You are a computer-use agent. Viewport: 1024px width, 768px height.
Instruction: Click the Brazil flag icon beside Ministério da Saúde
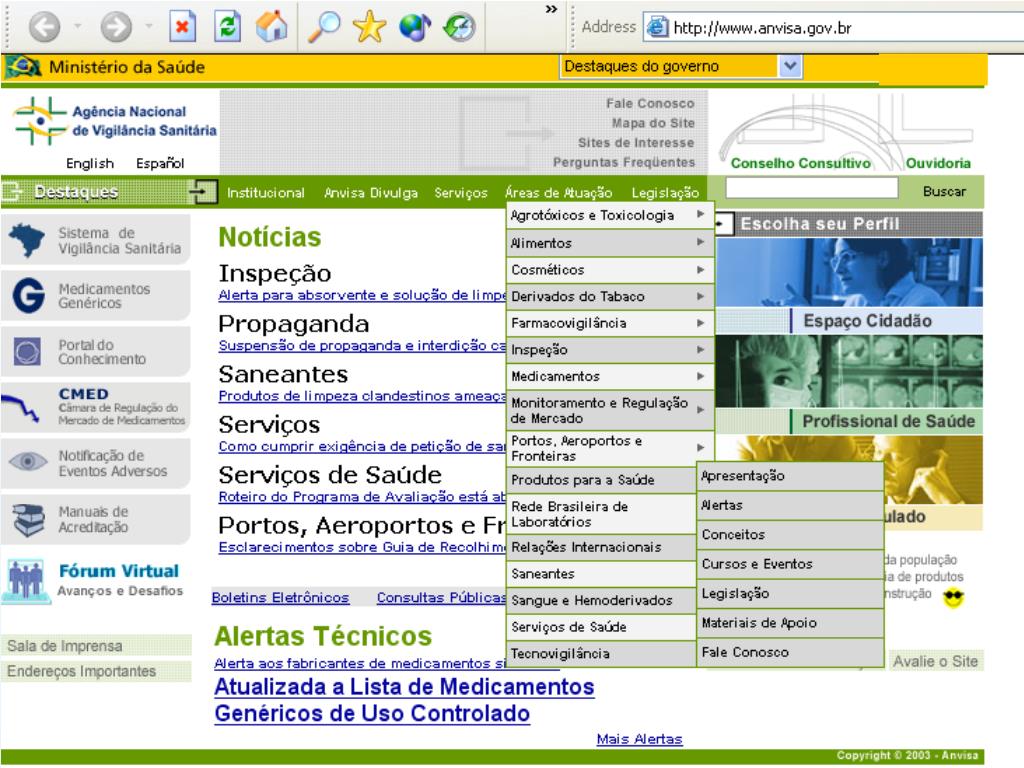point(24,66)
